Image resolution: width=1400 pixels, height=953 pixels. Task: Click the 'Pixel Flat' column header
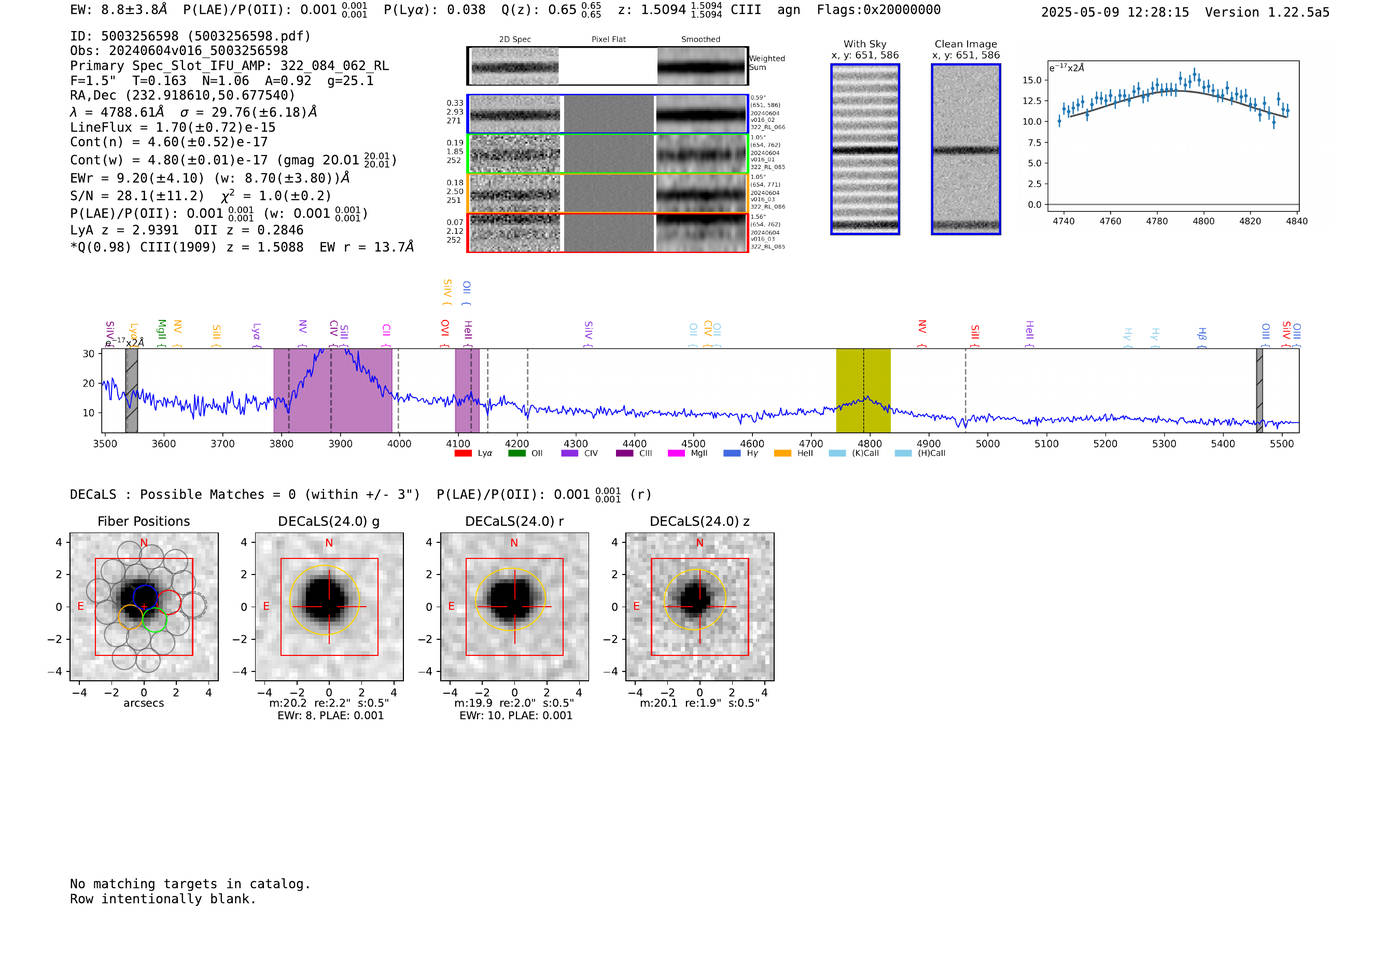[608, 40]
